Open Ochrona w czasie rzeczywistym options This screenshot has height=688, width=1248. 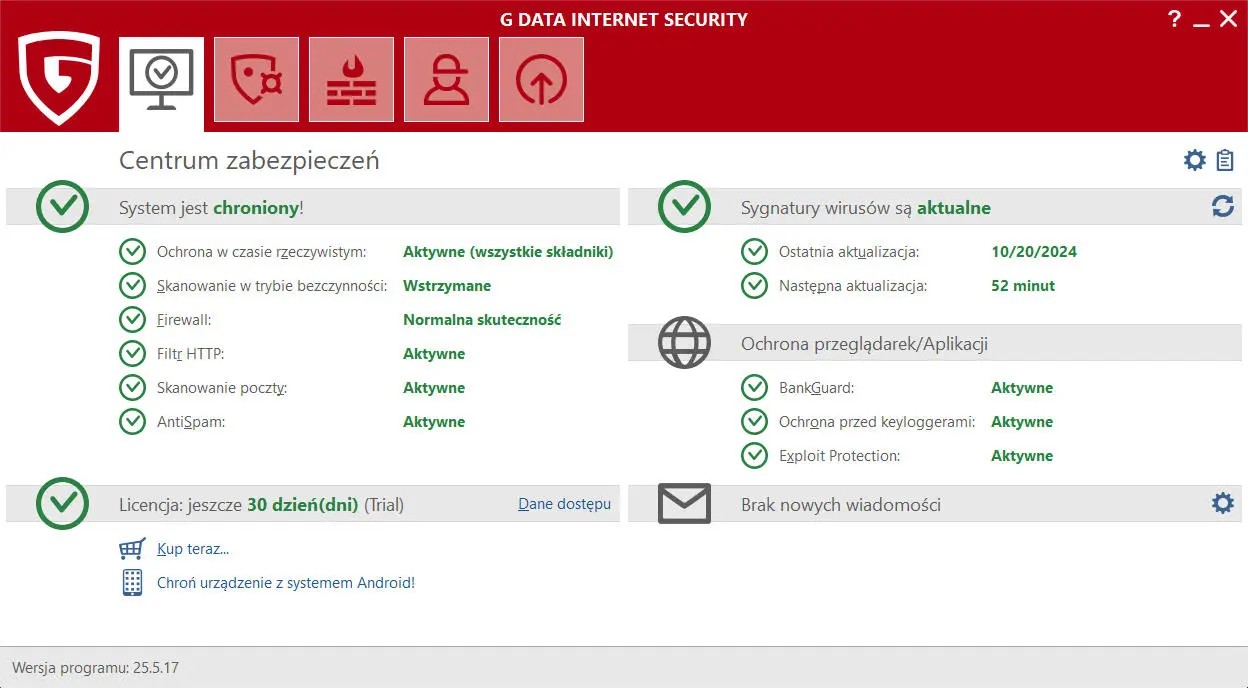click(x=508, y=251)
